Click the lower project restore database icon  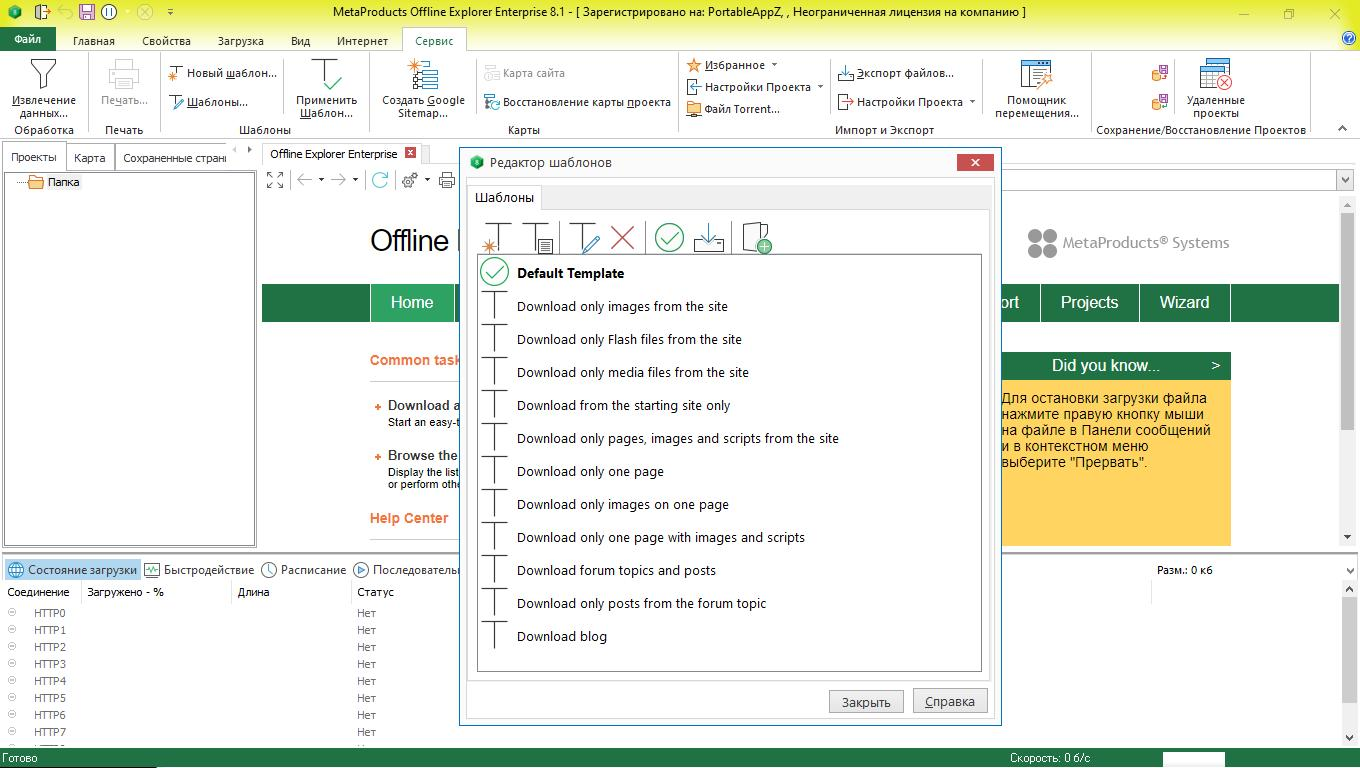coord(1160,102)
